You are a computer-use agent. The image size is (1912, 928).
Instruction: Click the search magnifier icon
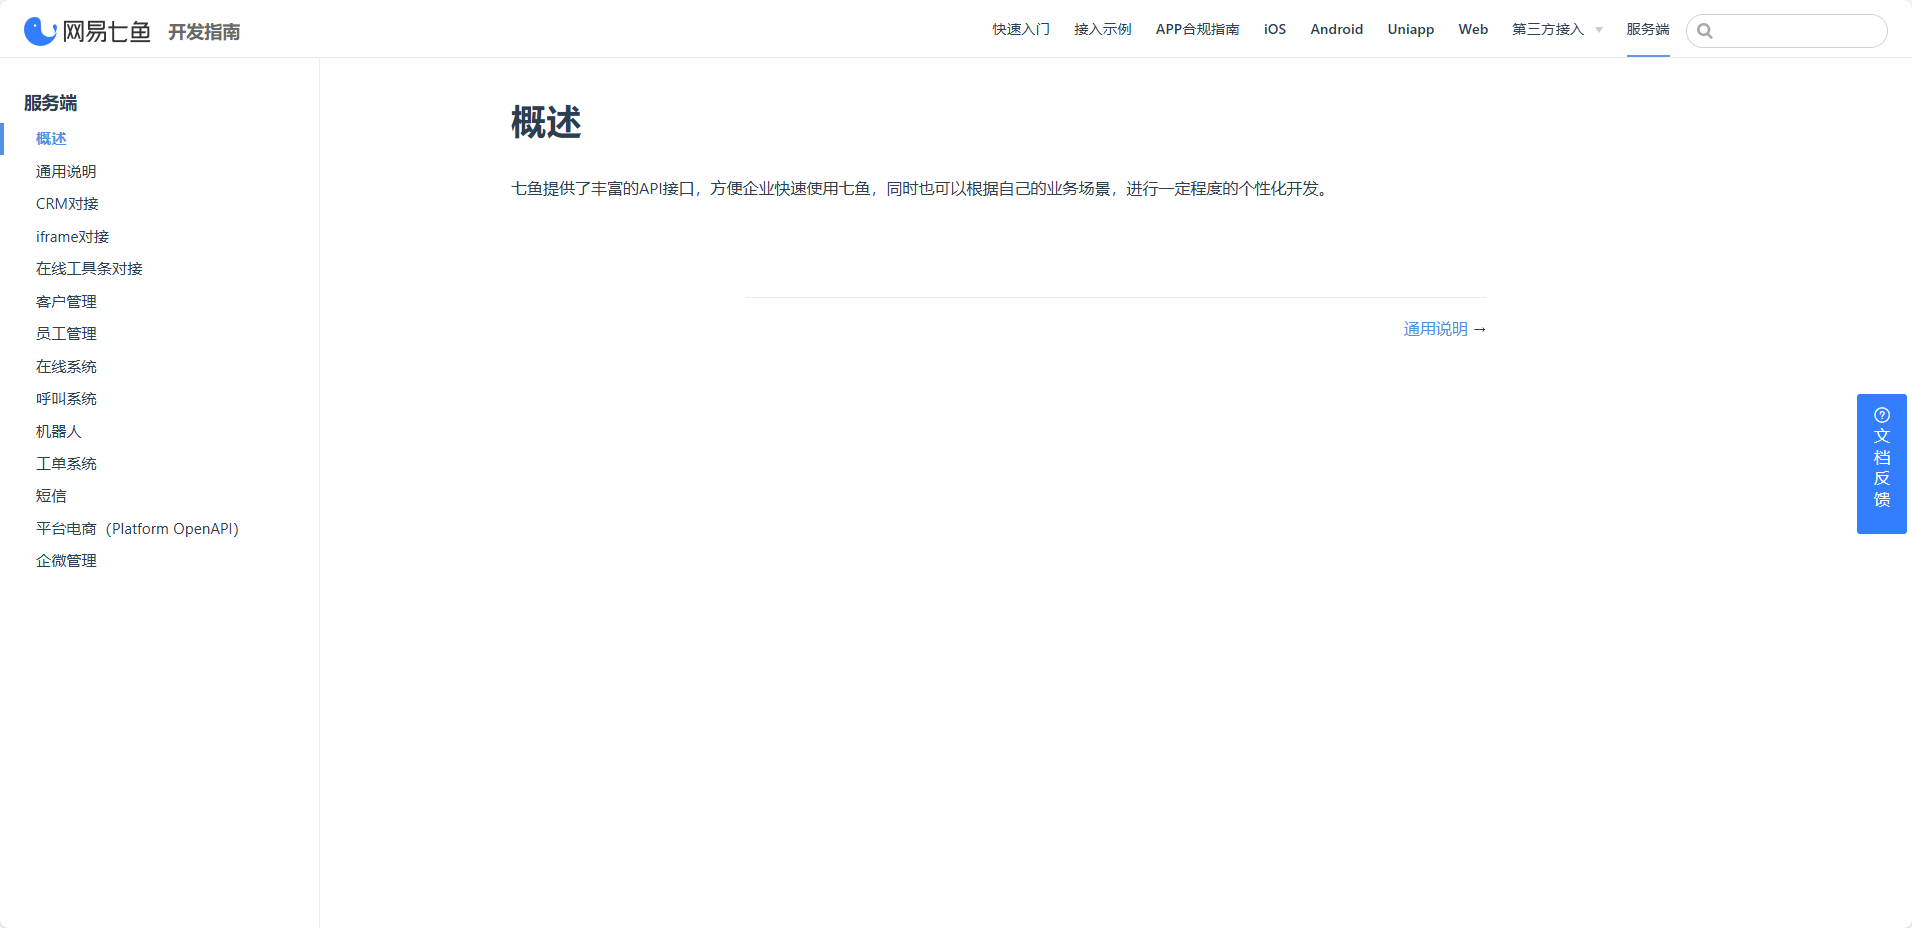pyautogui.click(x=1705, y=31)
